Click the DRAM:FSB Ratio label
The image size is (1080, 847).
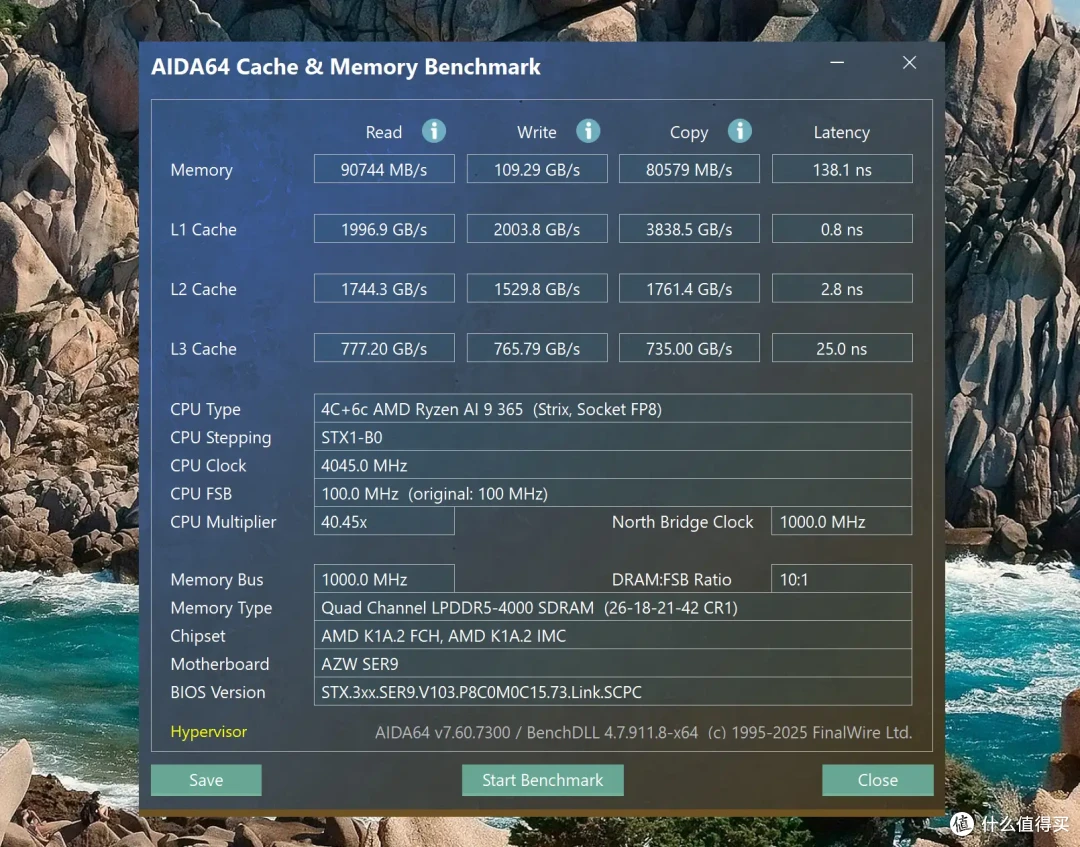tap(672, 580)
